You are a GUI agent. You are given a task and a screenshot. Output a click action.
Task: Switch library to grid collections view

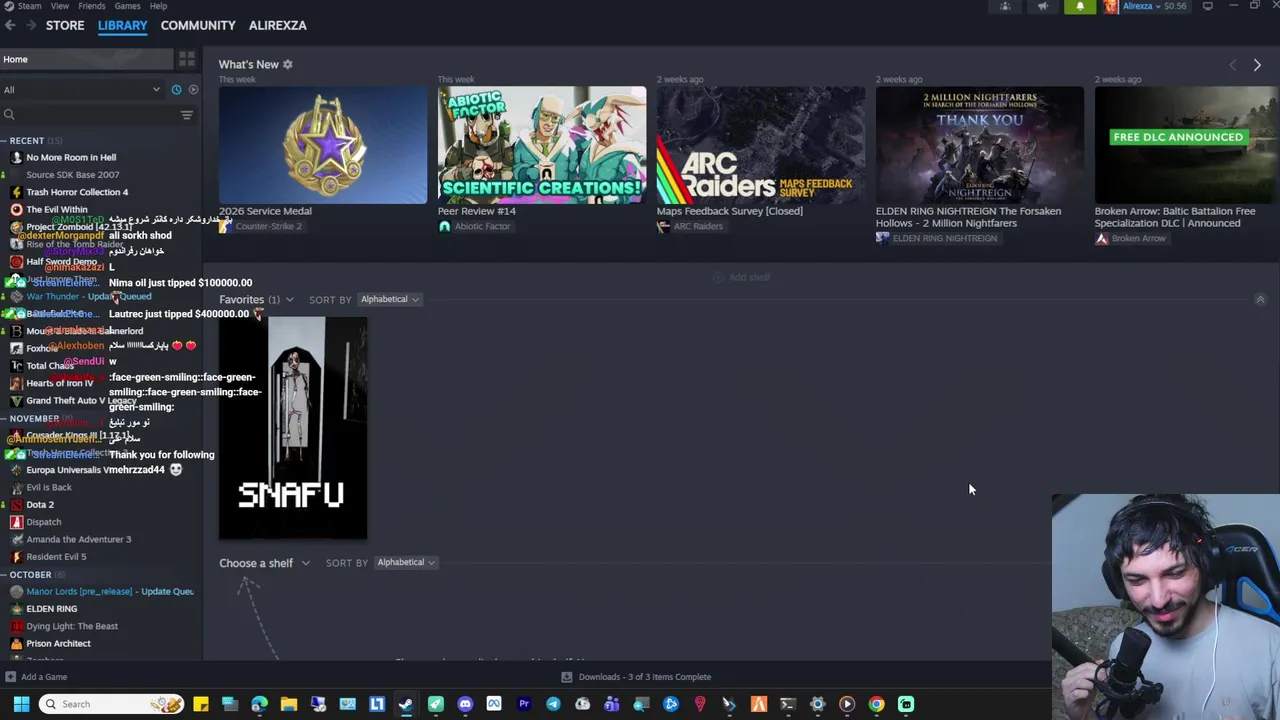[187, 59]
